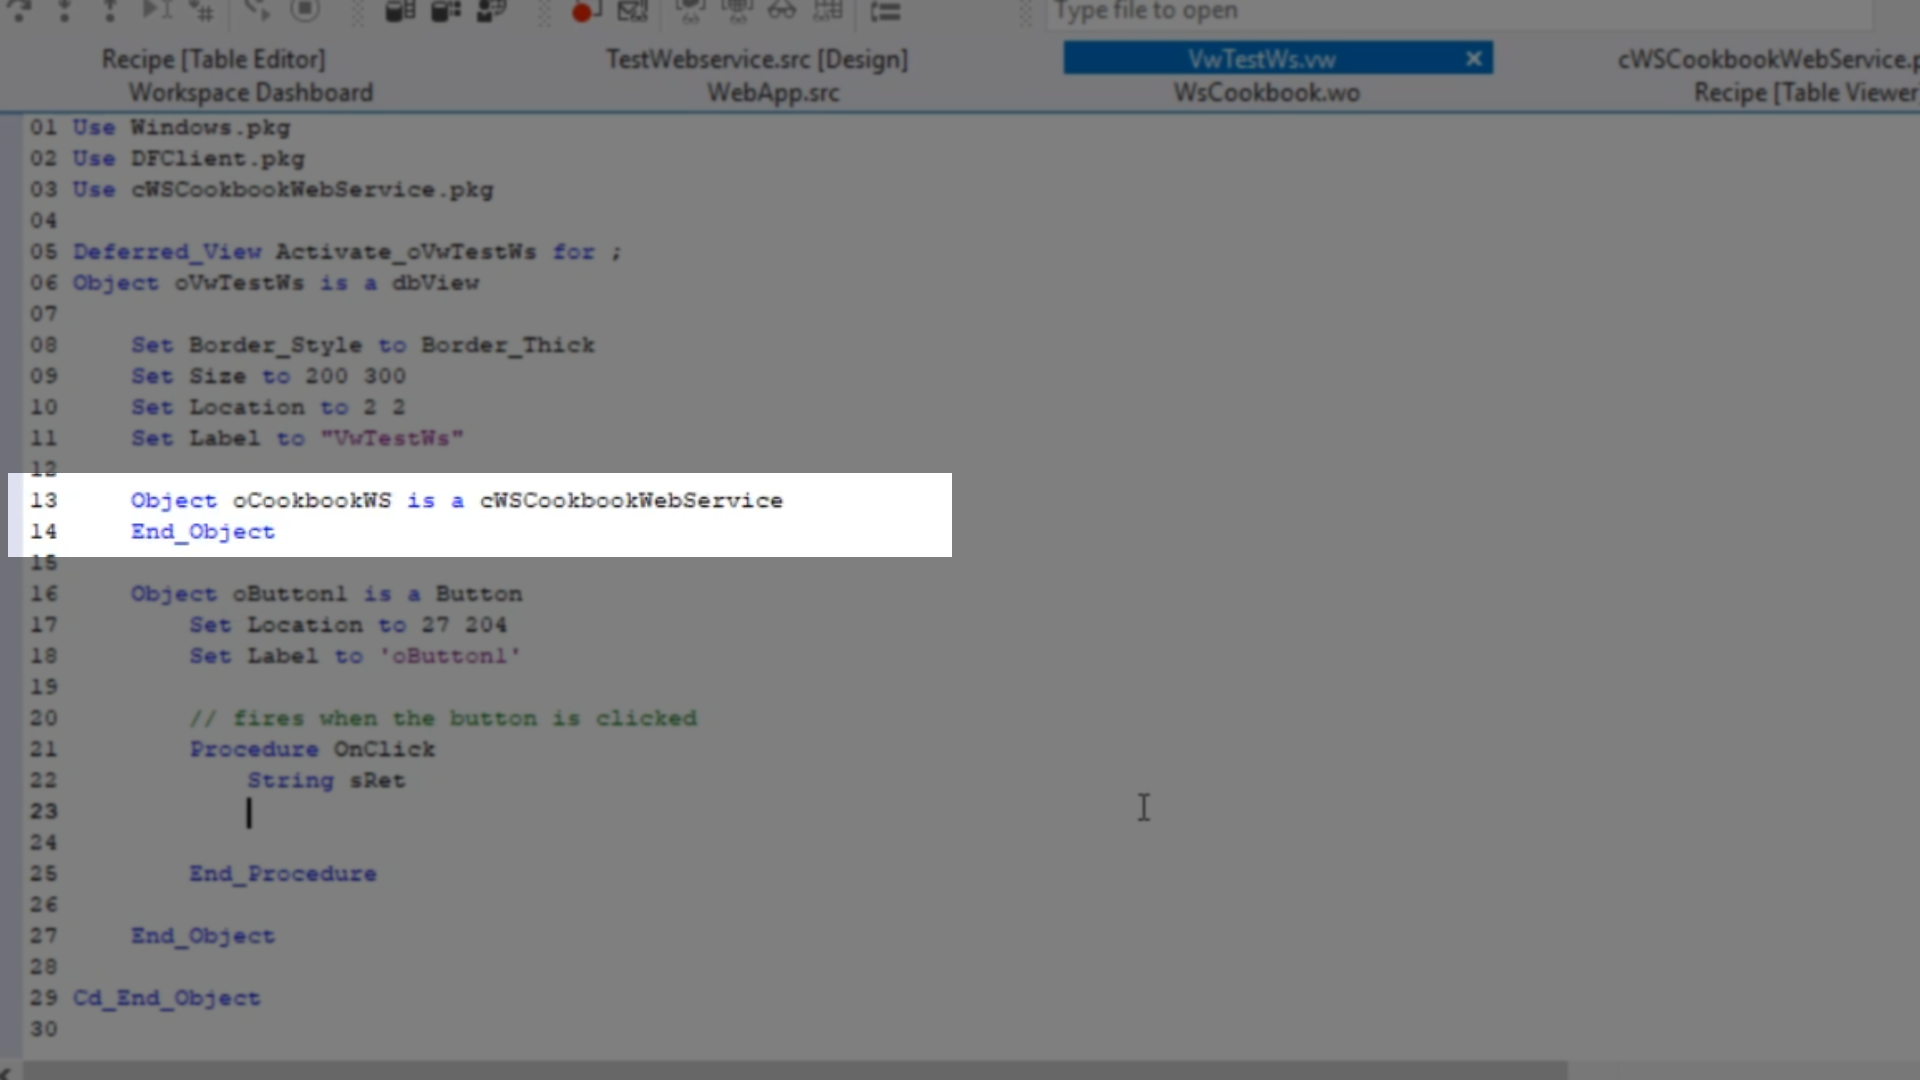
Task: Close the VwTestWs.vw tab
Action: (x=1473, y=58)
